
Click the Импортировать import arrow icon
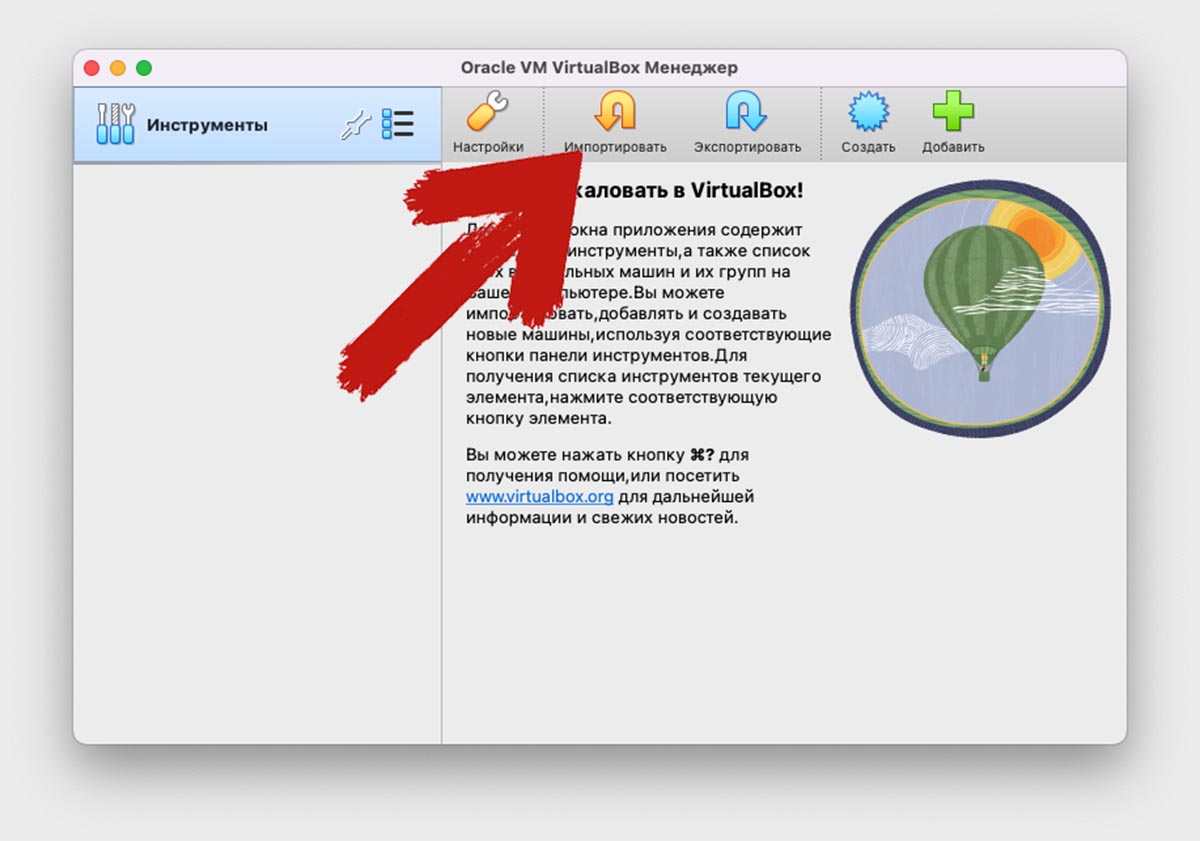tap(614, 112)
